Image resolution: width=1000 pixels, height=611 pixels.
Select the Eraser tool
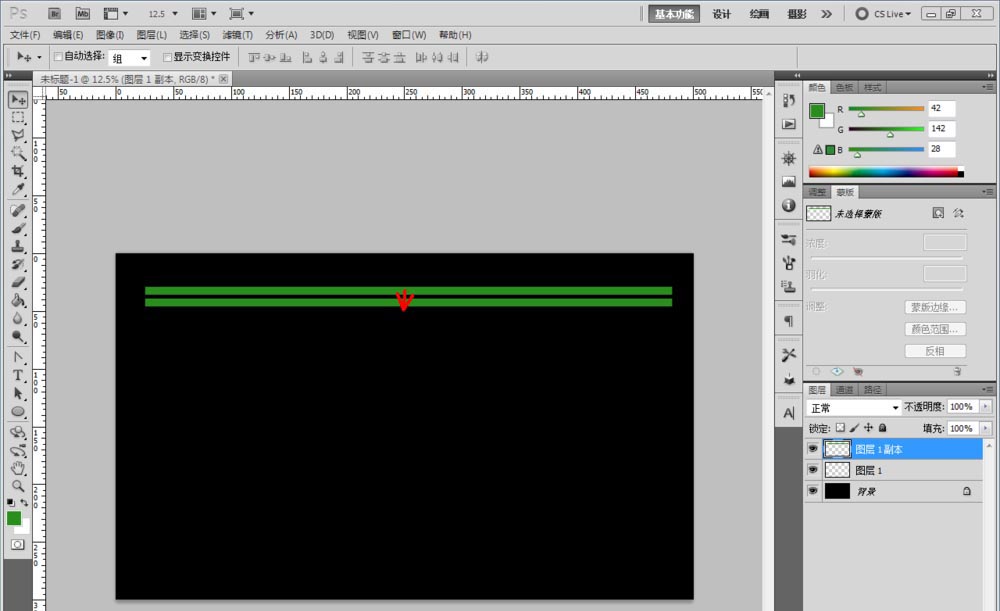pos(18,282)
